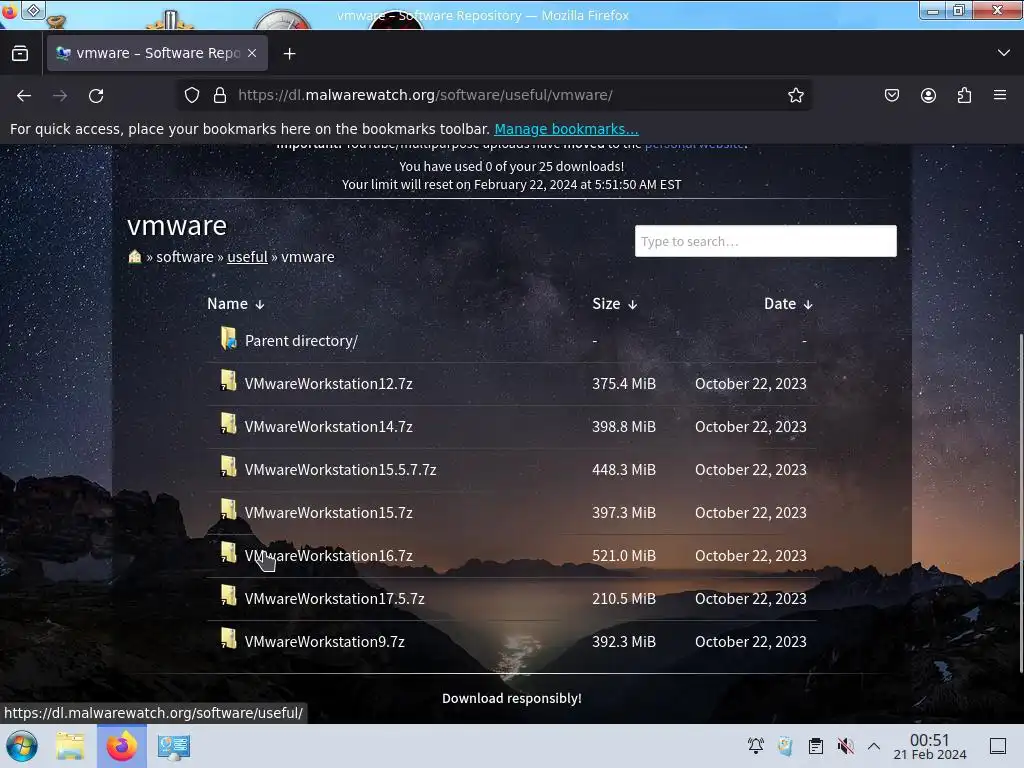The width and height of the screenshot is (1024, 768).
Task: Click the archive icon beside VMwareWorkstation17.5.7z
Action: pos(229,596)
